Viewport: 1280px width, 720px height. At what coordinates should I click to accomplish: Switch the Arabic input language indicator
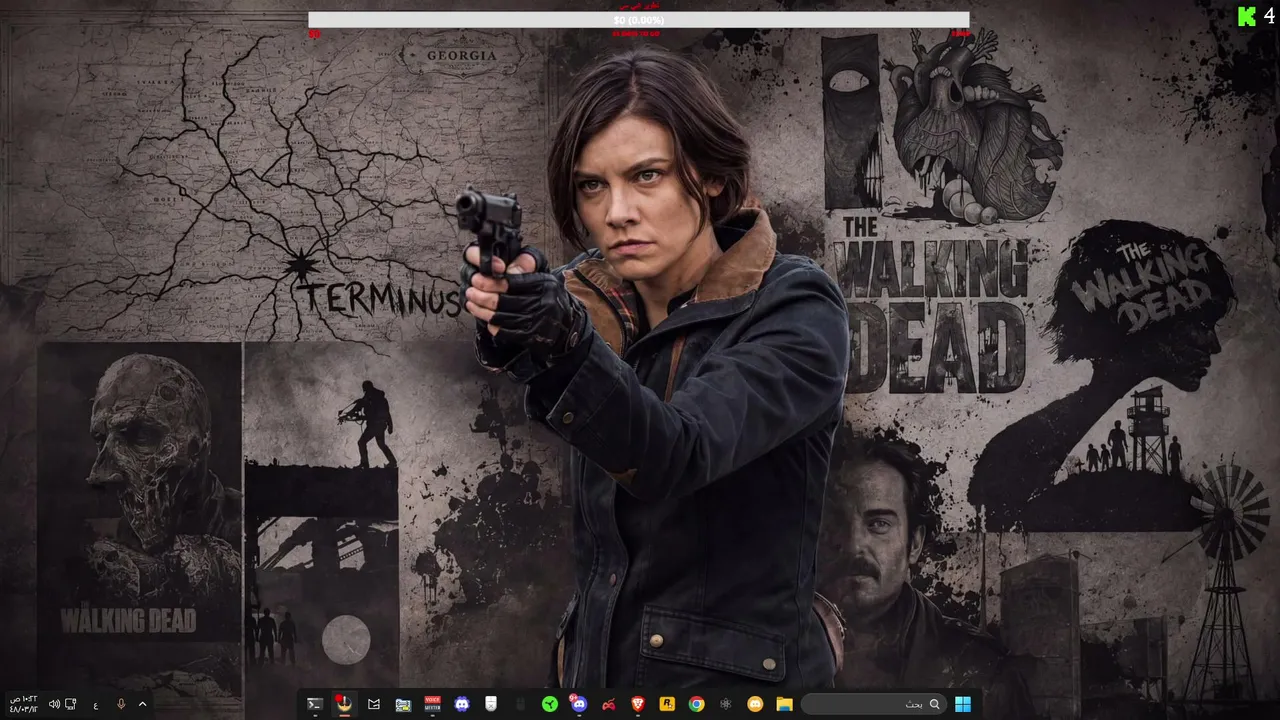pos(96,705)
